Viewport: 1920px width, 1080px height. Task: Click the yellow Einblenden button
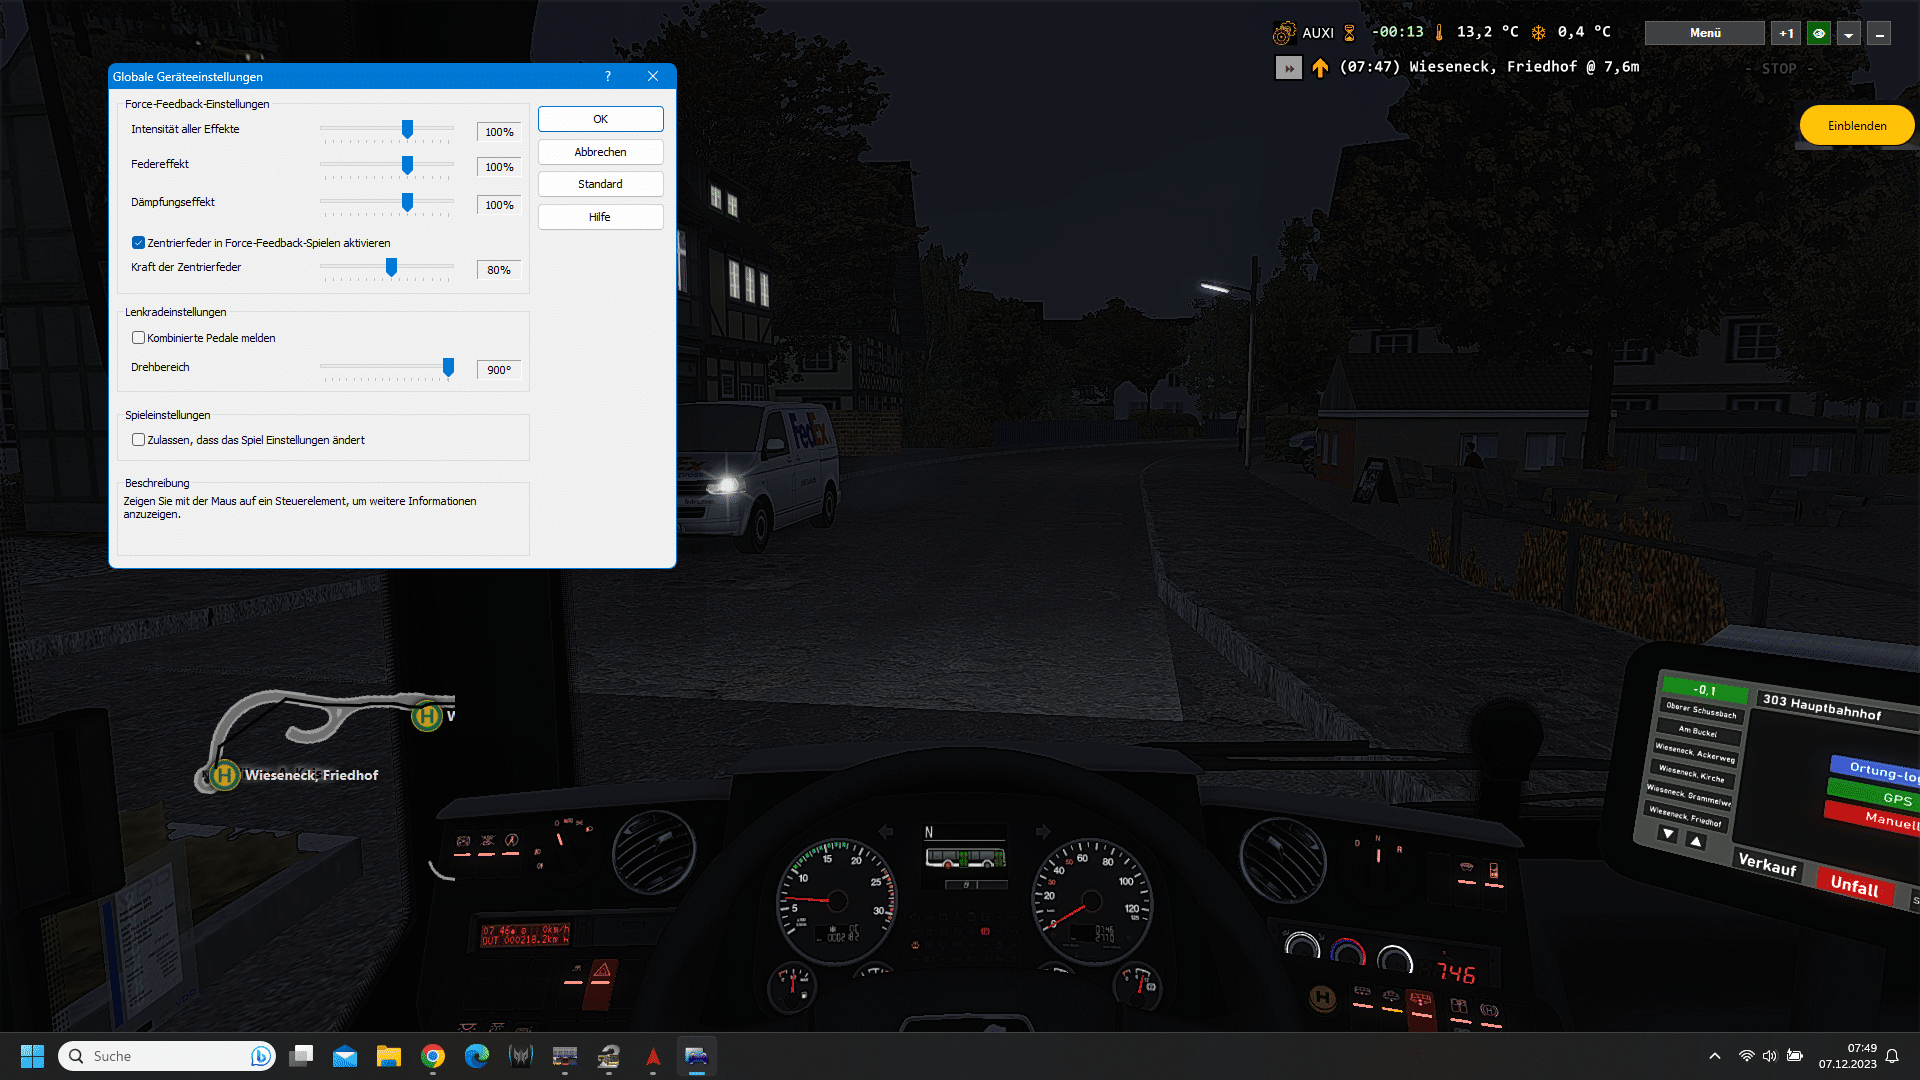click(x=1856, y=126)
